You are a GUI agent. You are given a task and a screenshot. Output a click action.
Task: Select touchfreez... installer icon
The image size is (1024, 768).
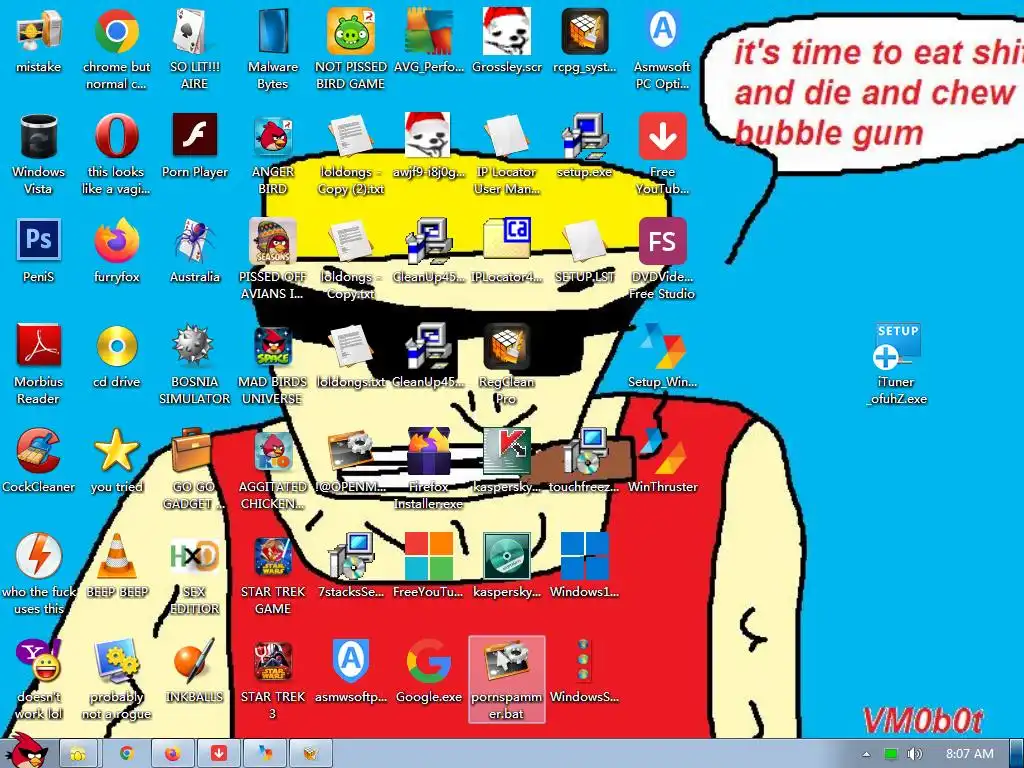point(584,451)
